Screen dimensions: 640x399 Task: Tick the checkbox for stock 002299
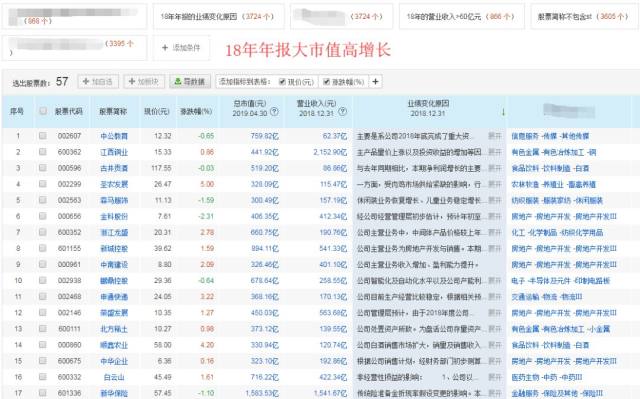point(42,184)
